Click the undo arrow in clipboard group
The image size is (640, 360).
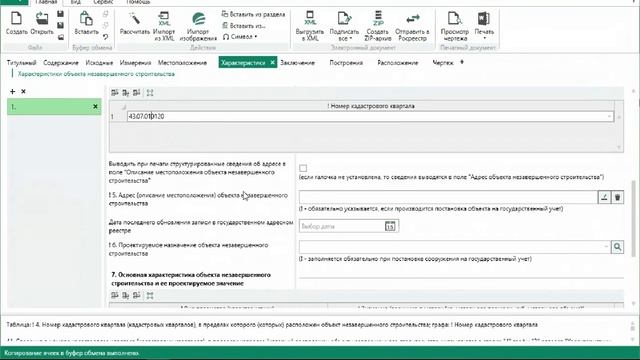click(x=105, y=37)
